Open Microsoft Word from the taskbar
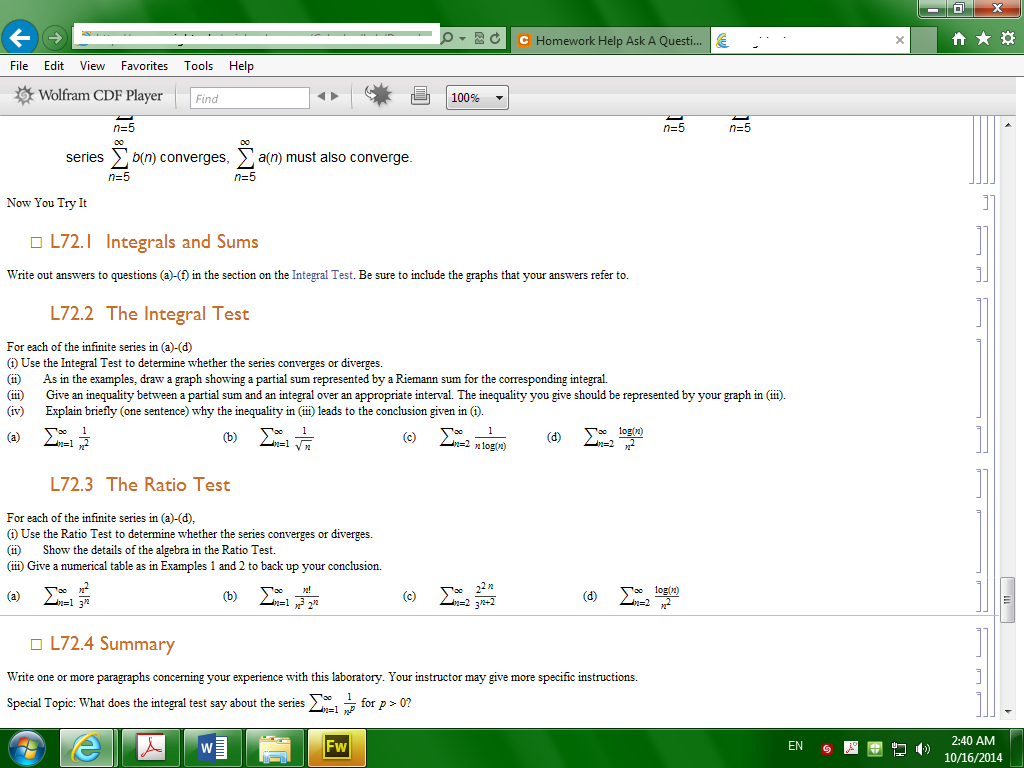 point(212,747)
